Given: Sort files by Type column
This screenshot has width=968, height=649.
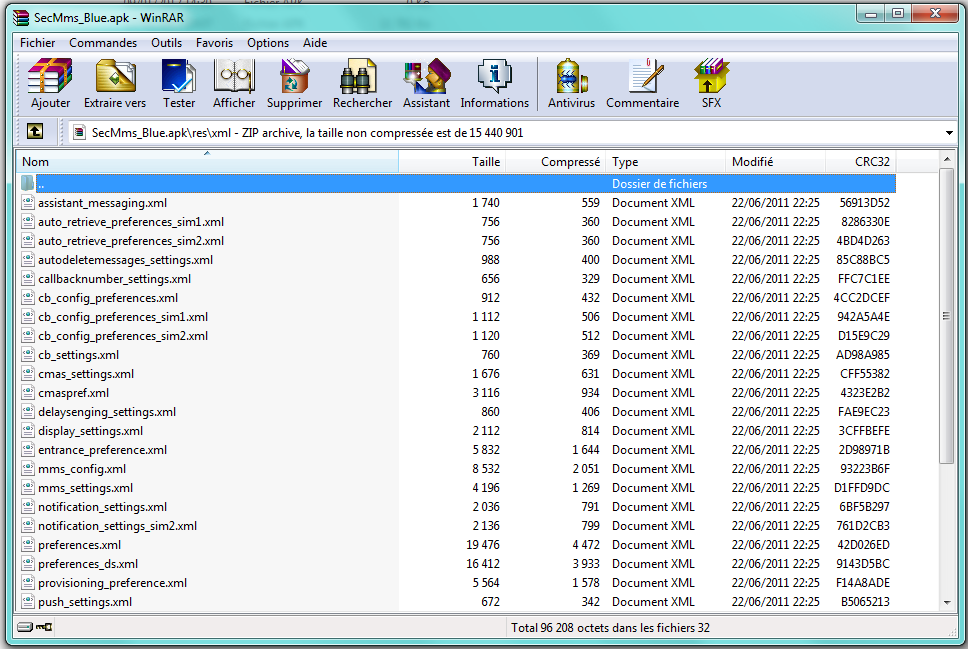Looking at the screenshot, I should tap(666, 162).
